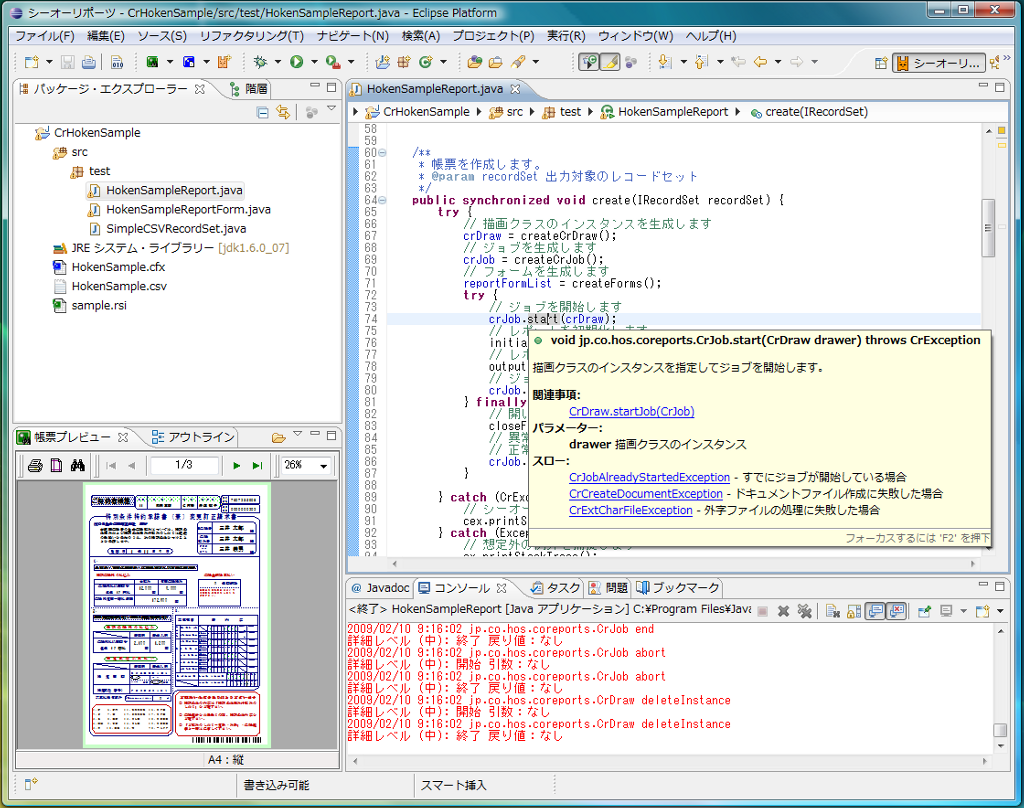Image resolution: width=1024 pixels, height=808 pixels.
Task: Open the Open Console dropdown arrow
Action: point(1000,611)
